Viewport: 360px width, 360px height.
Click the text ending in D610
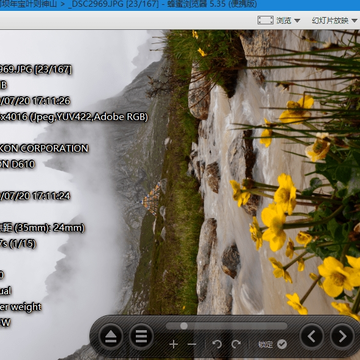pos(17,164)
